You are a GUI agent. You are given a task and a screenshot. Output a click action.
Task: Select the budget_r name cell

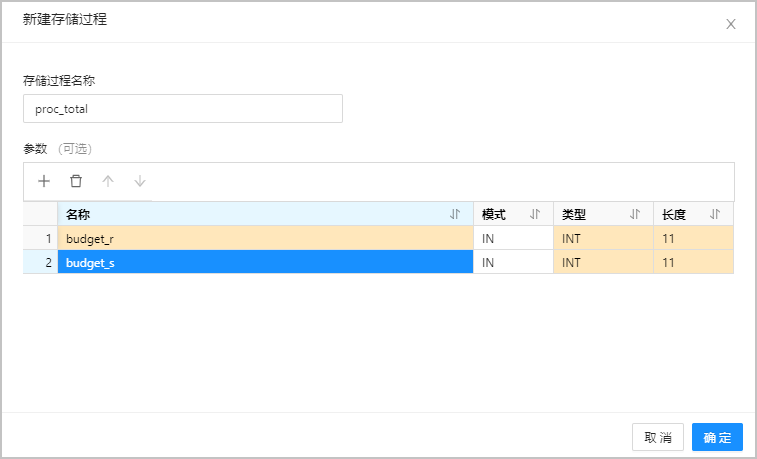pyautogui.click(x=265, y=238)
